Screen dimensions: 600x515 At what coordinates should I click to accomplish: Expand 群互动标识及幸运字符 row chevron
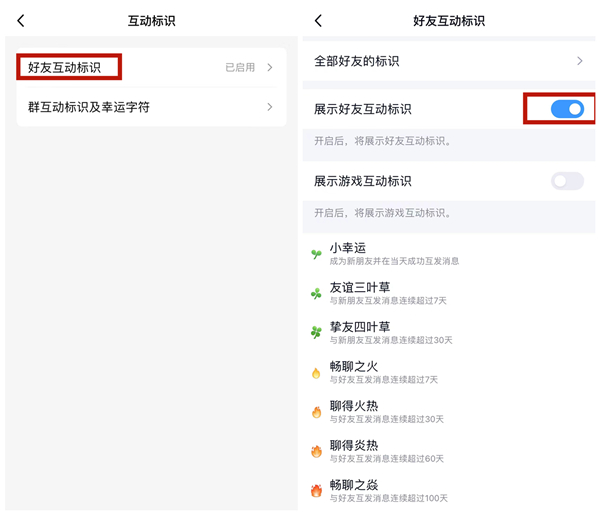(x=269, y=107)
